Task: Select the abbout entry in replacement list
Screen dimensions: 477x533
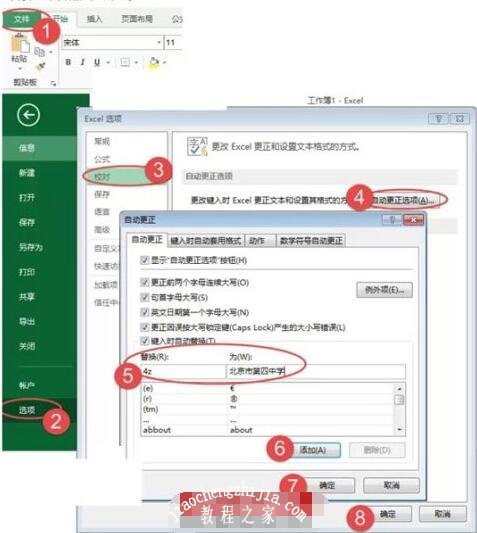Action: [x=267, y=430]
